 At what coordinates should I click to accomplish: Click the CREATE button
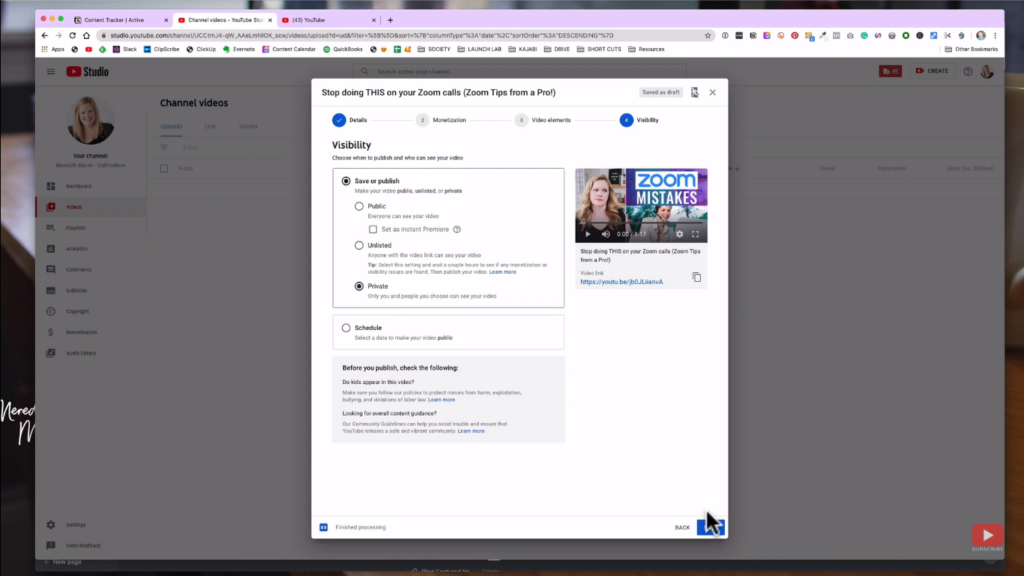point(932,71)
